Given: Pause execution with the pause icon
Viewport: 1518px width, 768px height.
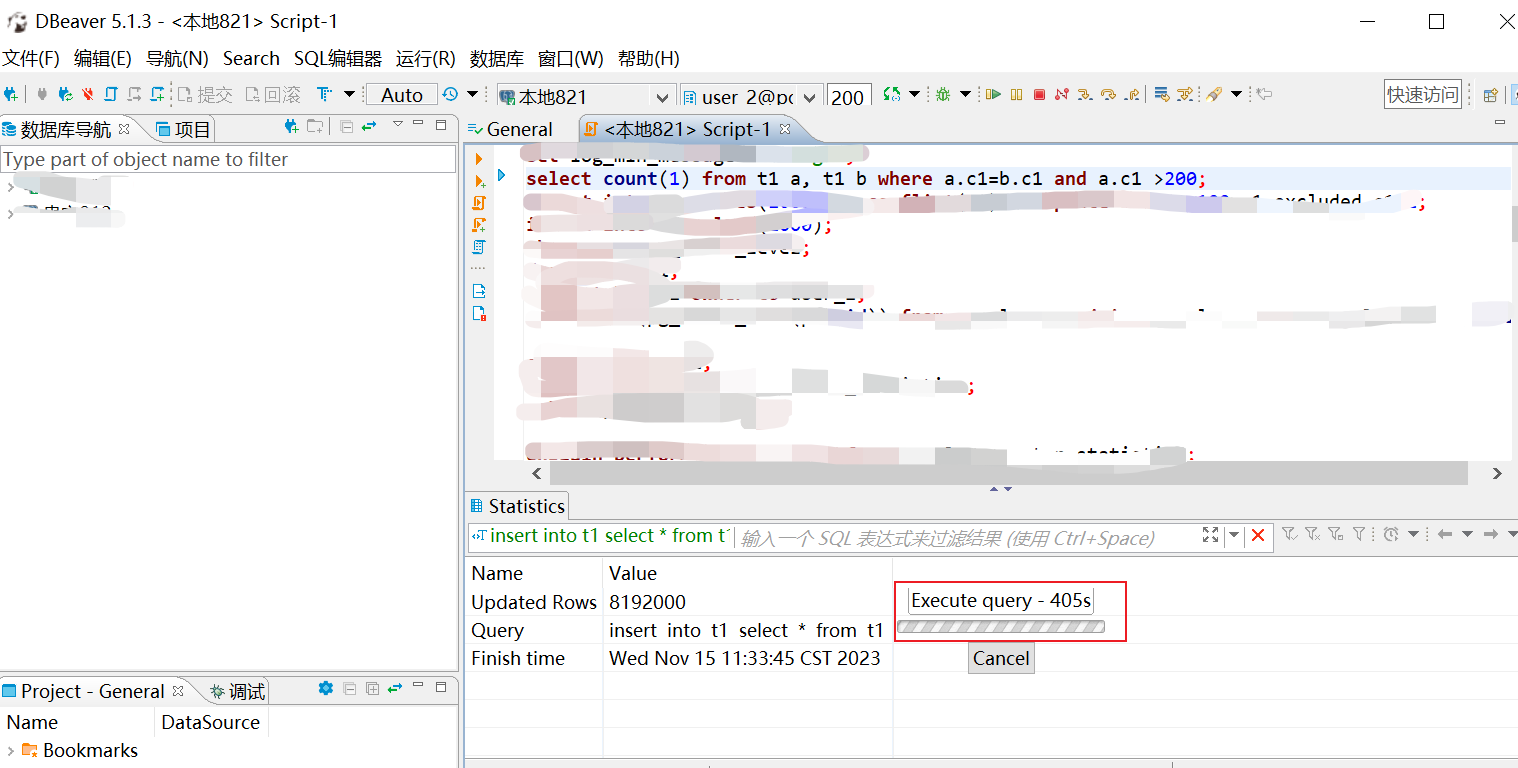Looking at the screenshot, I should point(1017,96).
